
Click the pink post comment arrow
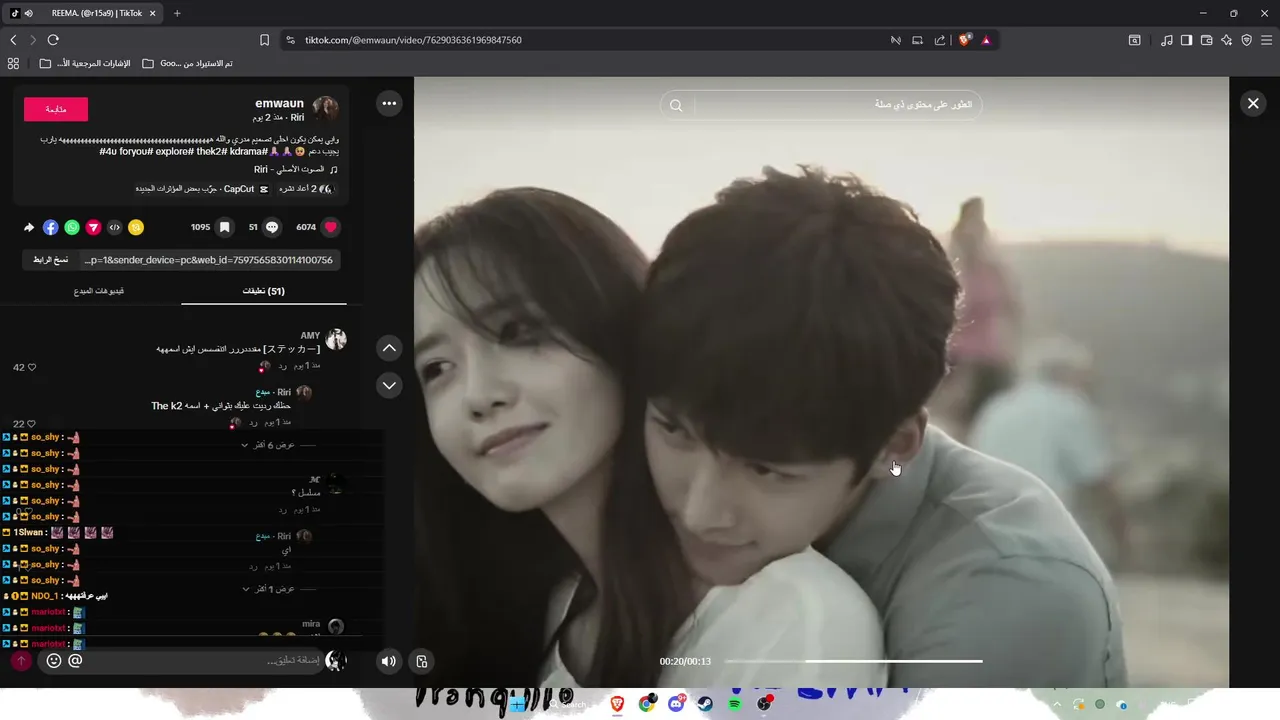coord(21,660)
